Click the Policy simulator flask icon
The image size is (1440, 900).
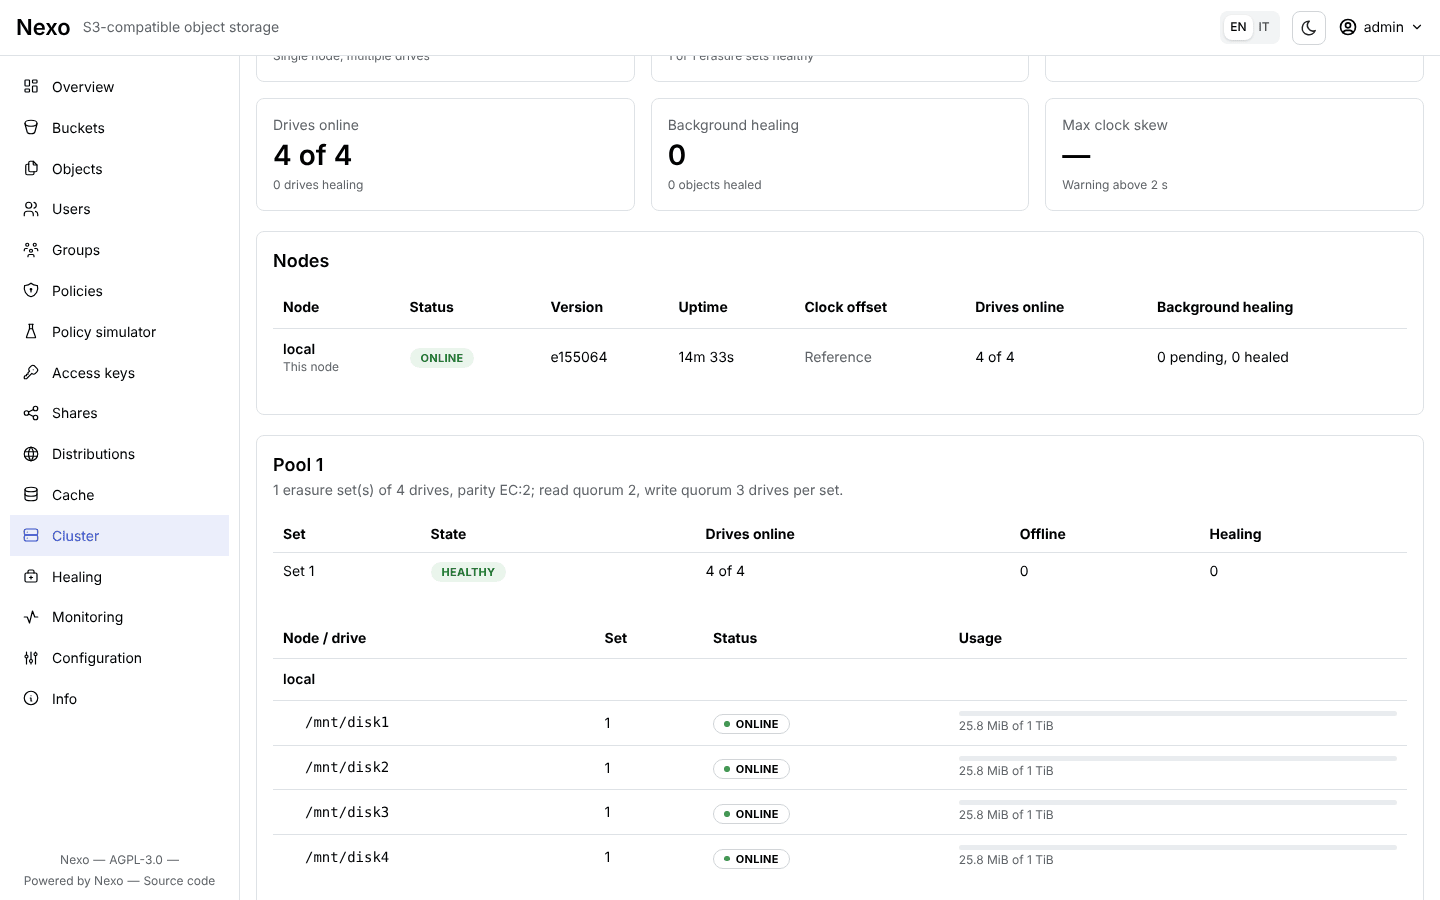pyautogui.click(x=31, y=332)
